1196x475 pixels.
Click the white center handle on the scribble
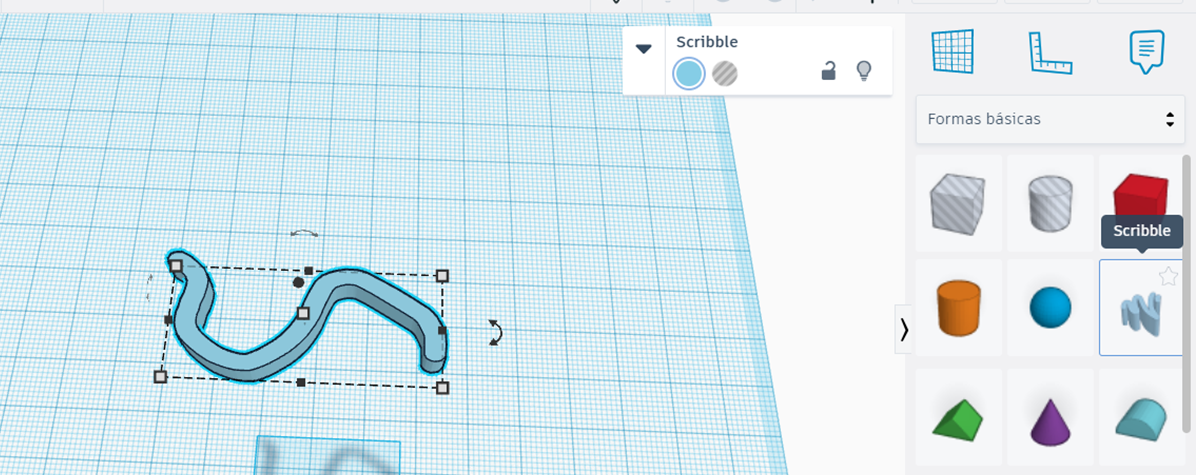pyautogui.click(x=303, y=313)
